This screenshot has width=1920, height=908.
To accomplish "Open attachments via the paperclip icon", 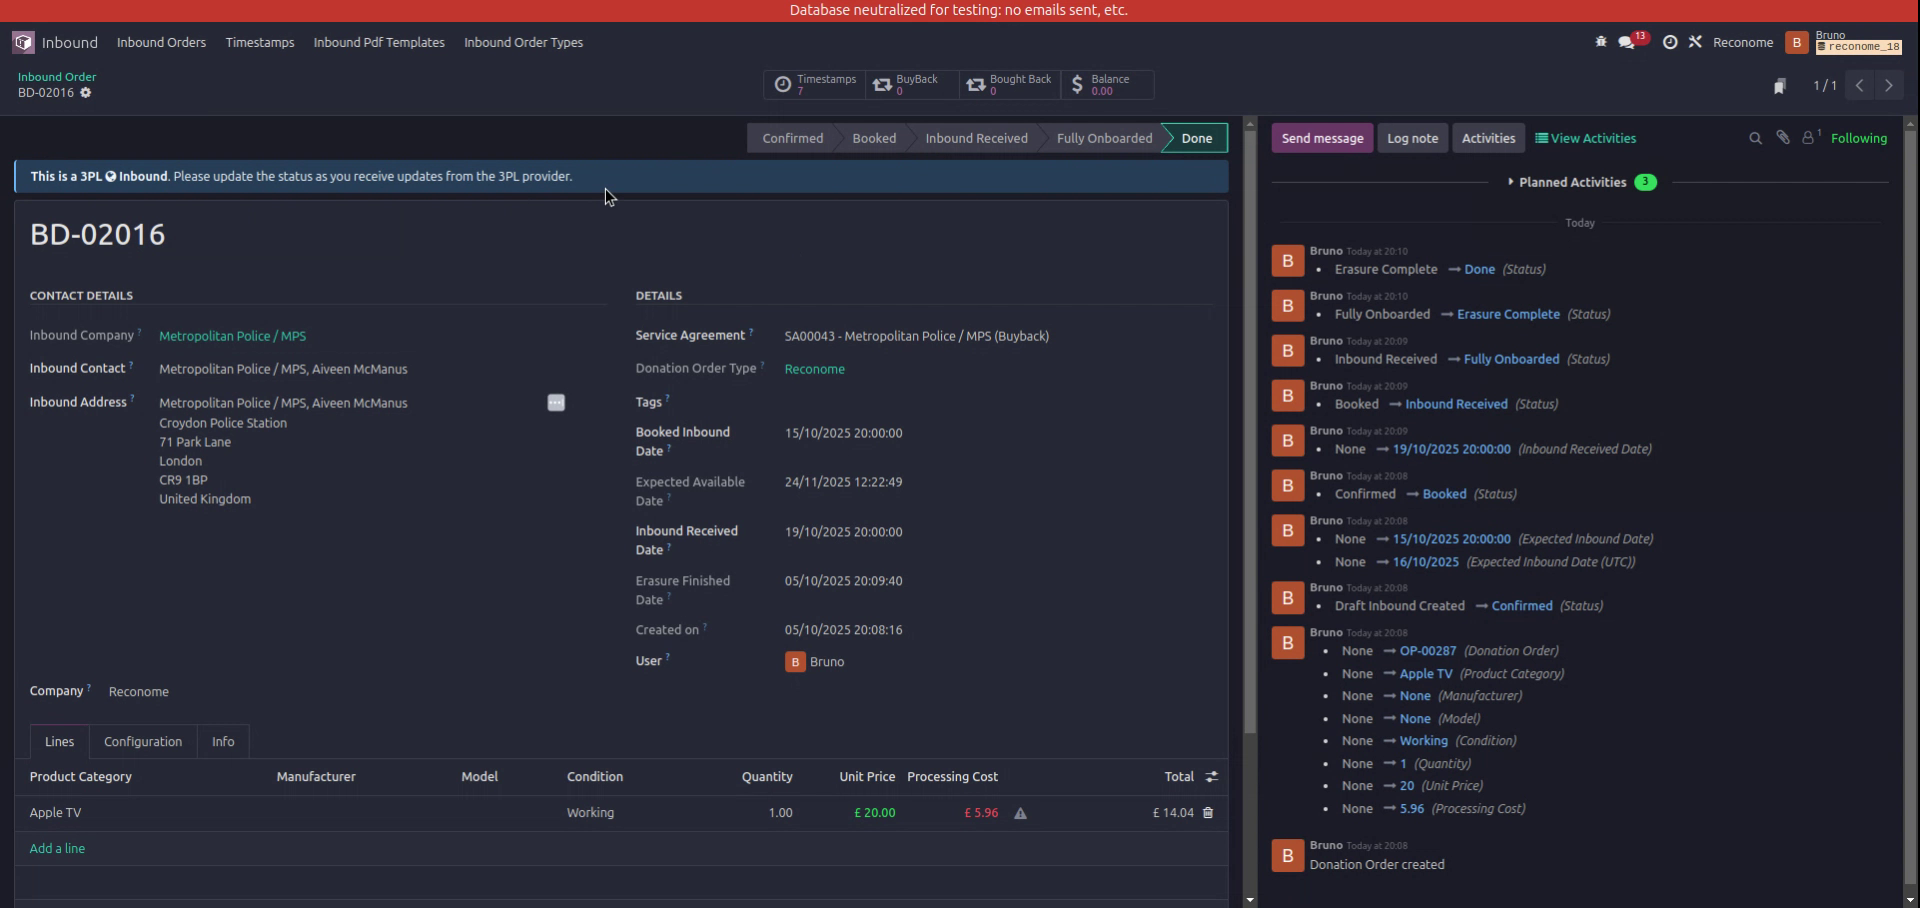I will point(1782,138).
